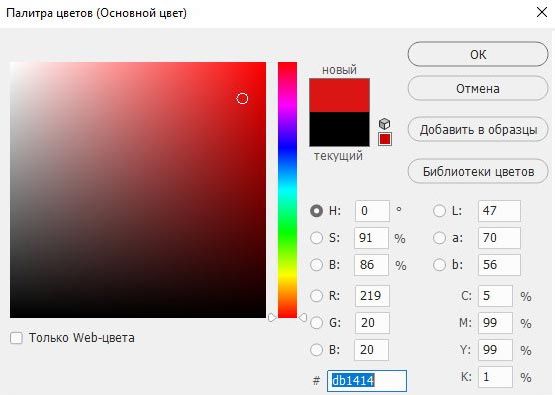The image size is (555, 395).
Task: Enable the Только Web-цвета checkbox
Action: 16,338
